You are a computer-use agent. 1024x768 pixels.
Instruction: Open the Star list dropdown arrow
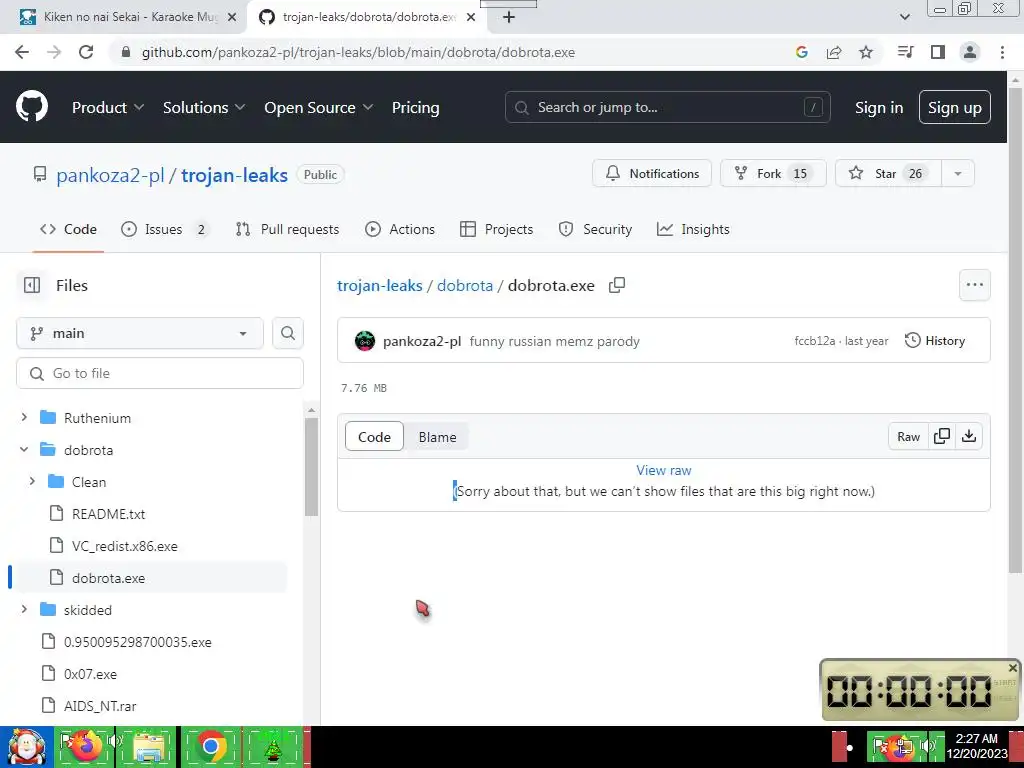click(x=958, y=174)
